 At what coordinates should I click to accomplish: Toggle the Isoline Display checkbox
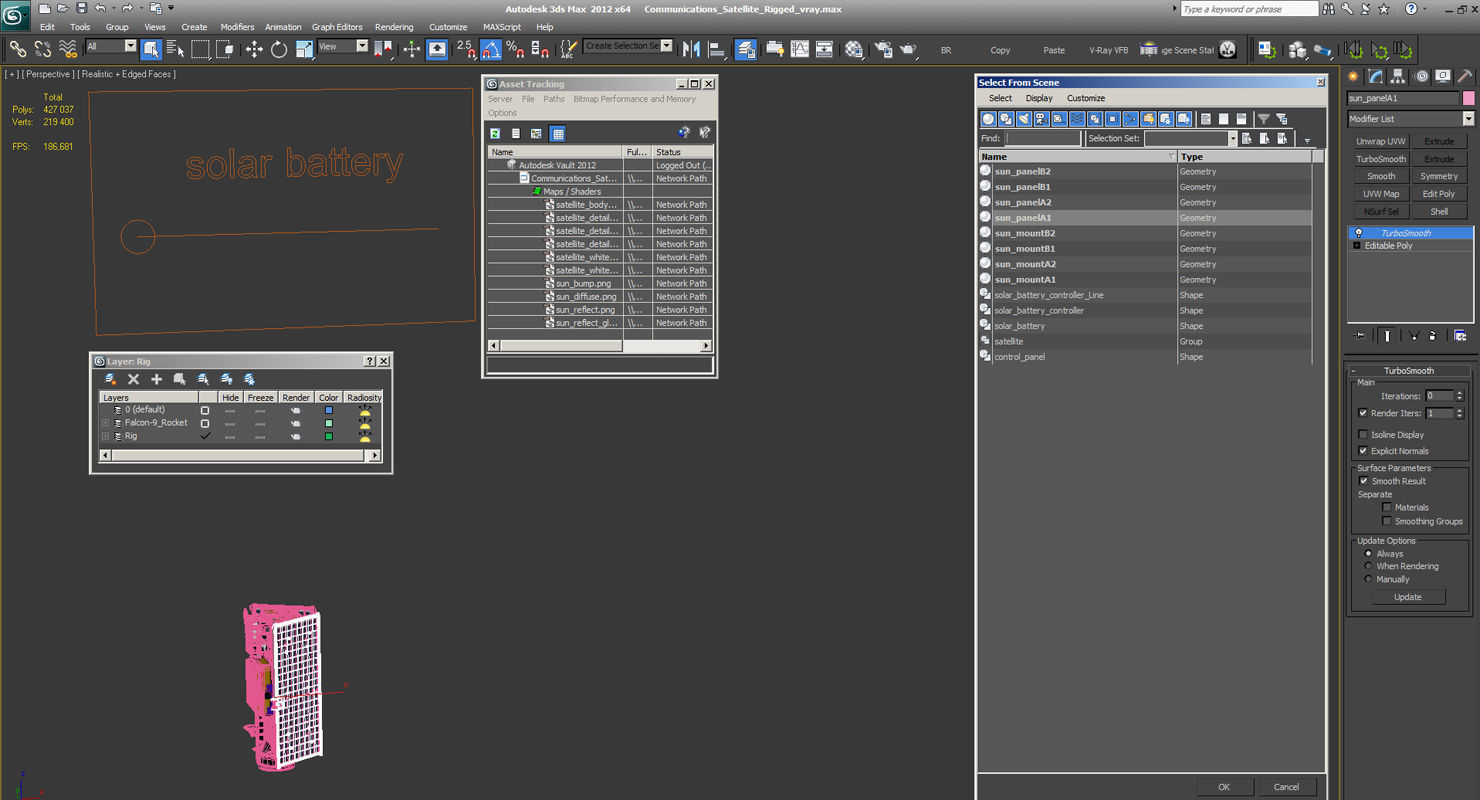[1363, 435]
